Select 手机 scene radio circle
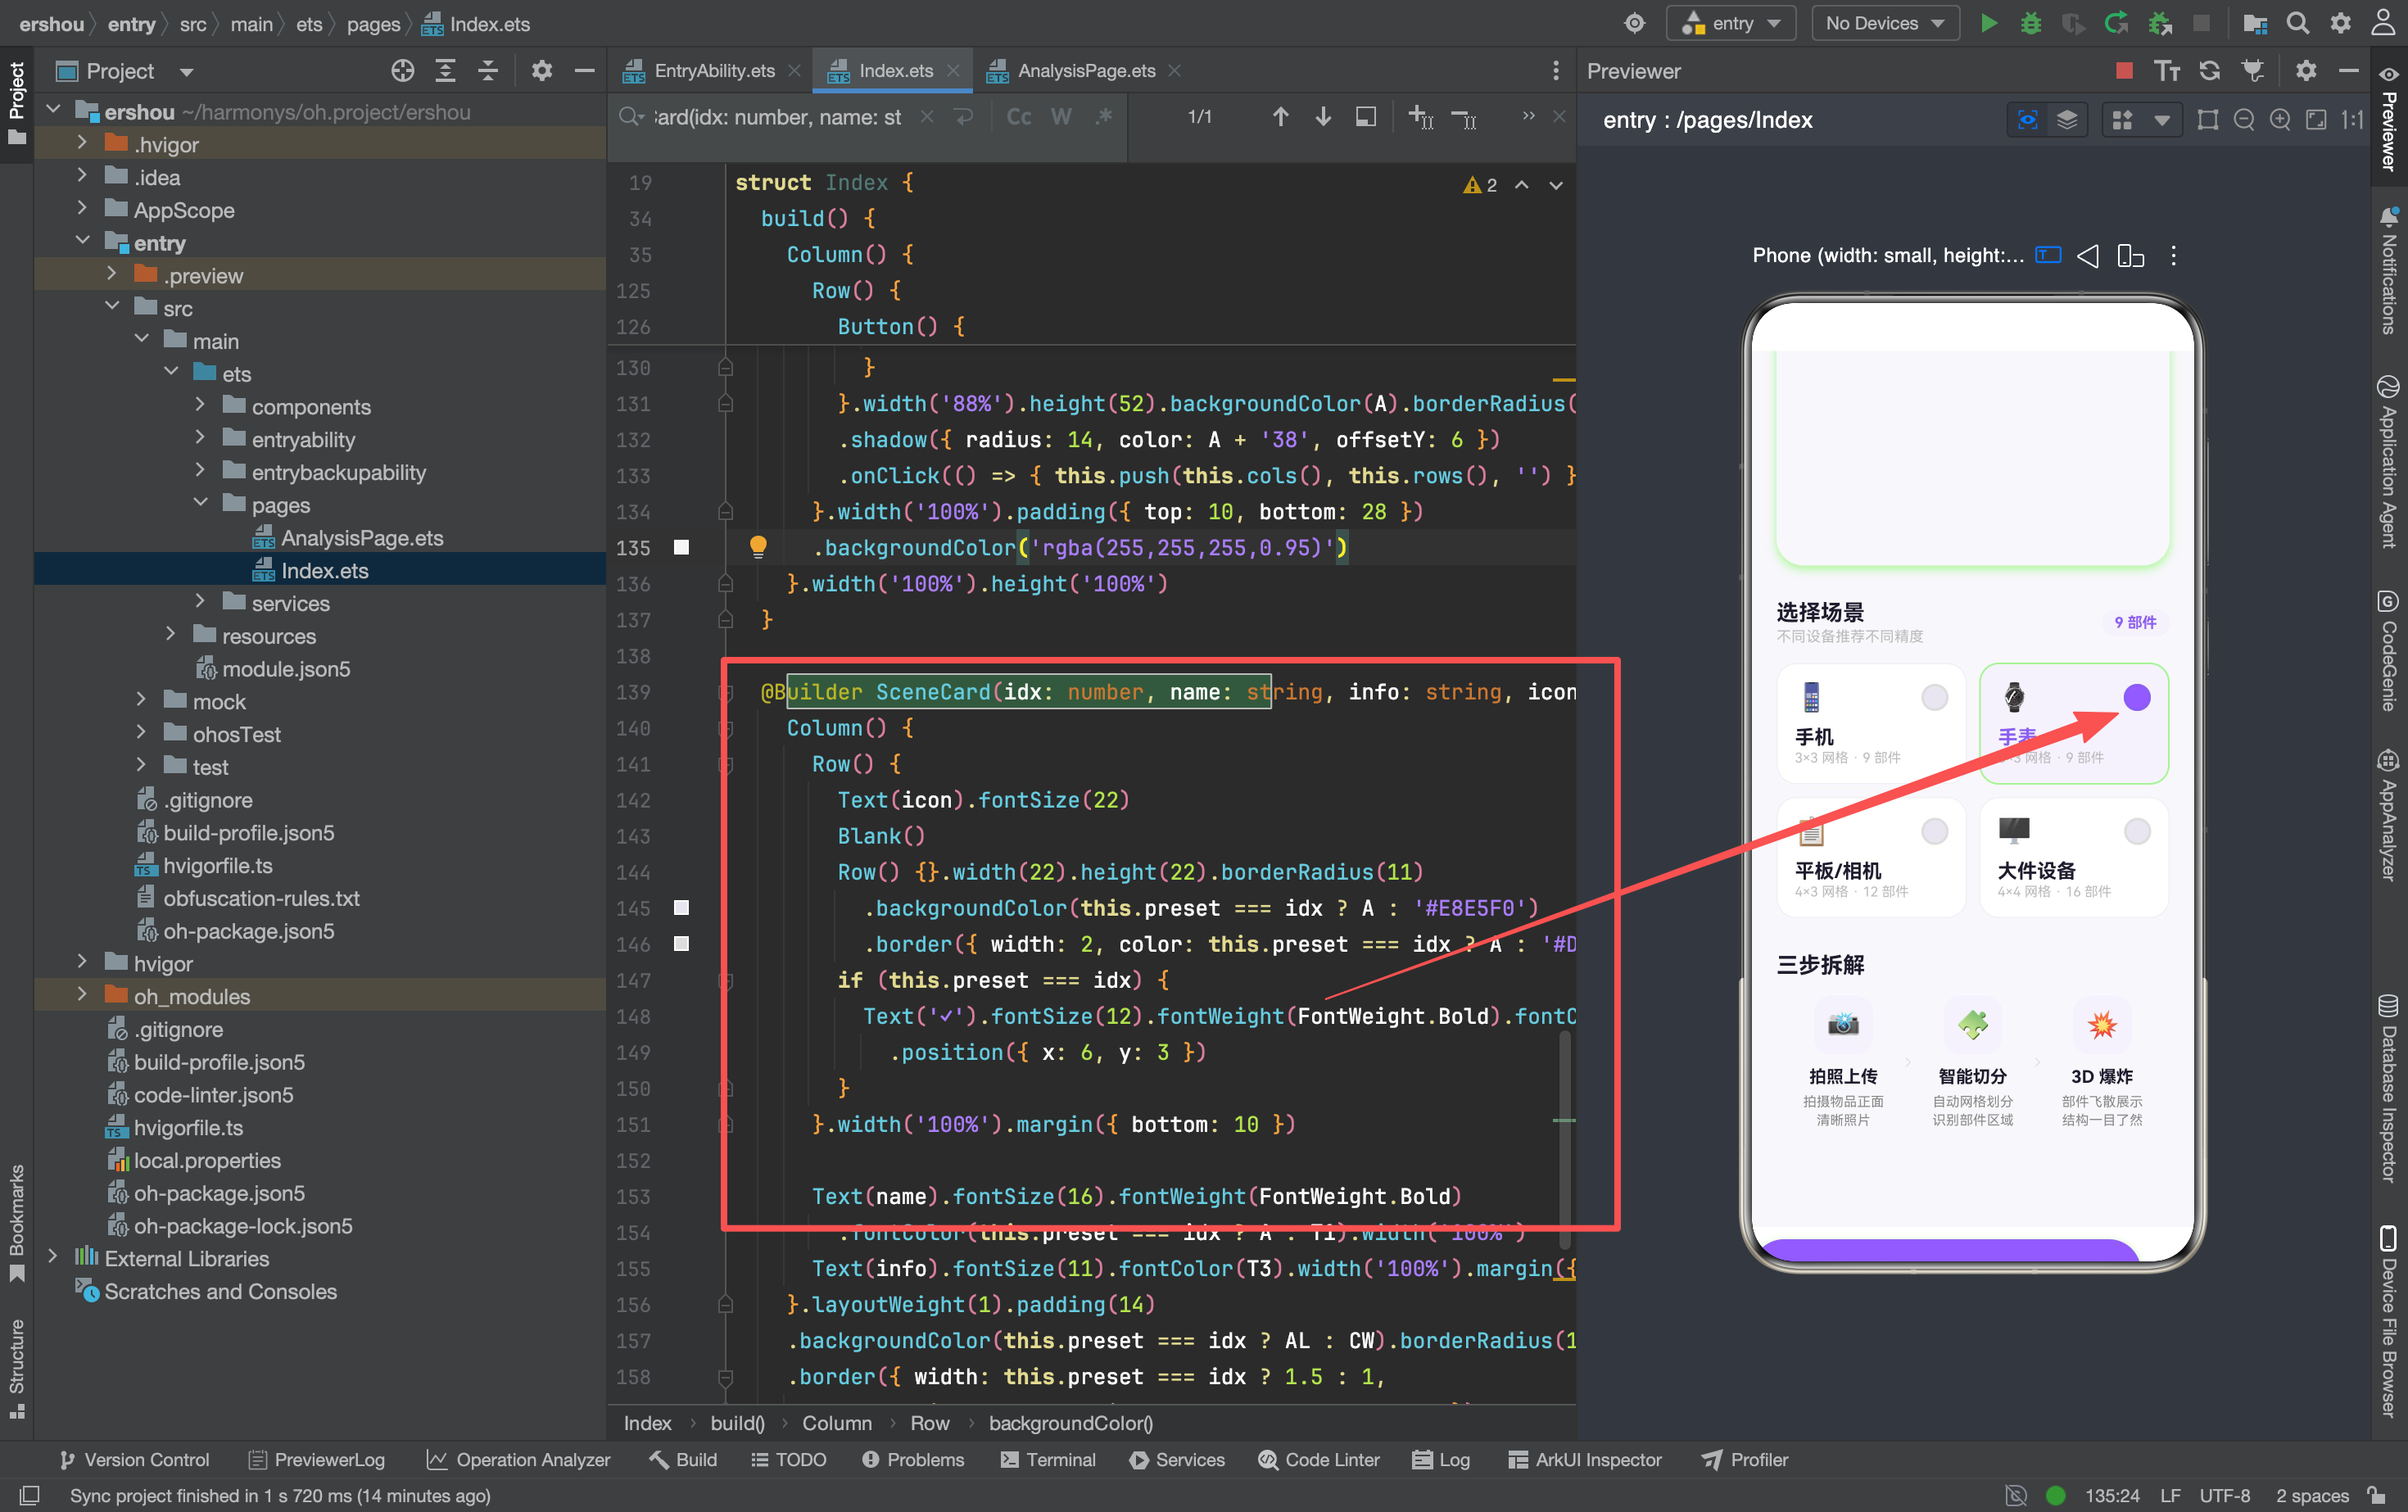Viewport: 2408px width, 1512px height. coord(1935,697)
